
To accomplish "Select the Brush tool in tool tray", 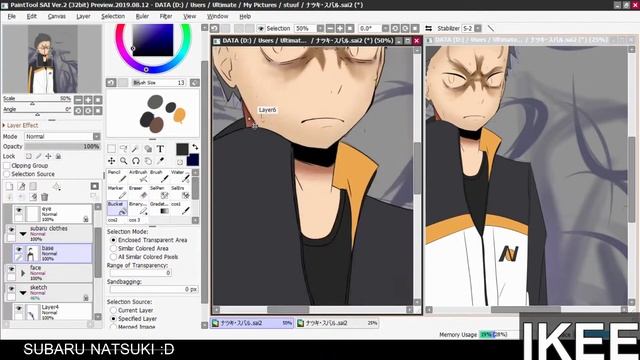I will pos(159,176).
